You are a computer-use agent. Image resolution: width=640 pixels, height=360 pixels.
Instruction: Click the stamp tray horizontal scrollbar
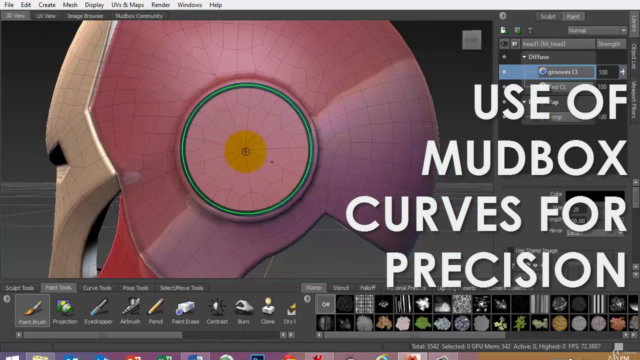click(414, 335)
